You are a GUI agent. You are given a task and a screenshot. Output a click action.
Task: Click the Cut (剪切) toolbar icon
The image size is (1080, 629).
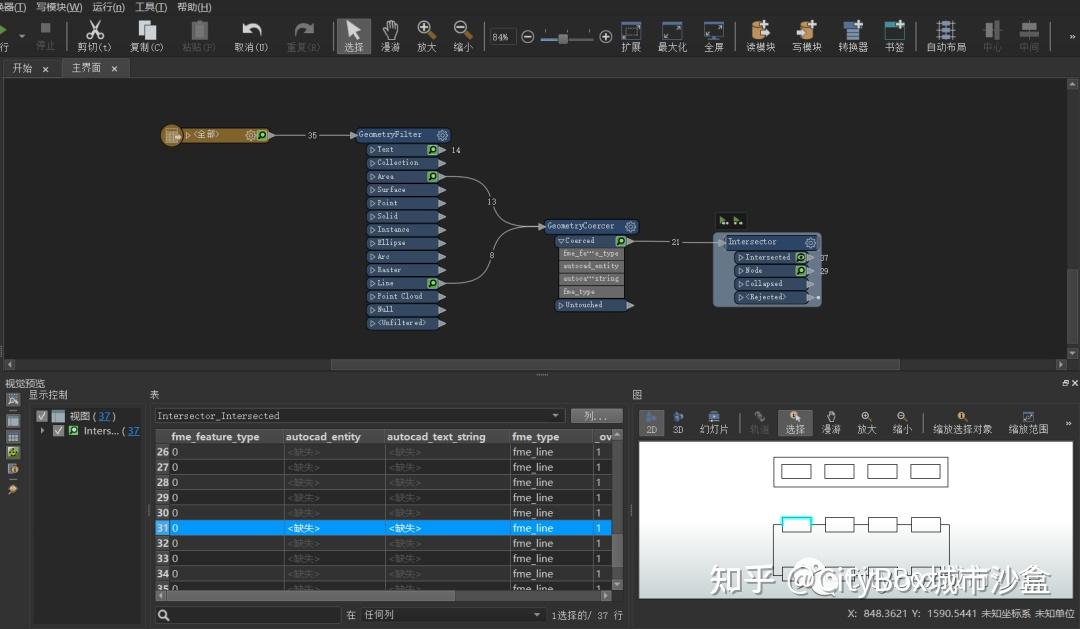coord(94,36)
